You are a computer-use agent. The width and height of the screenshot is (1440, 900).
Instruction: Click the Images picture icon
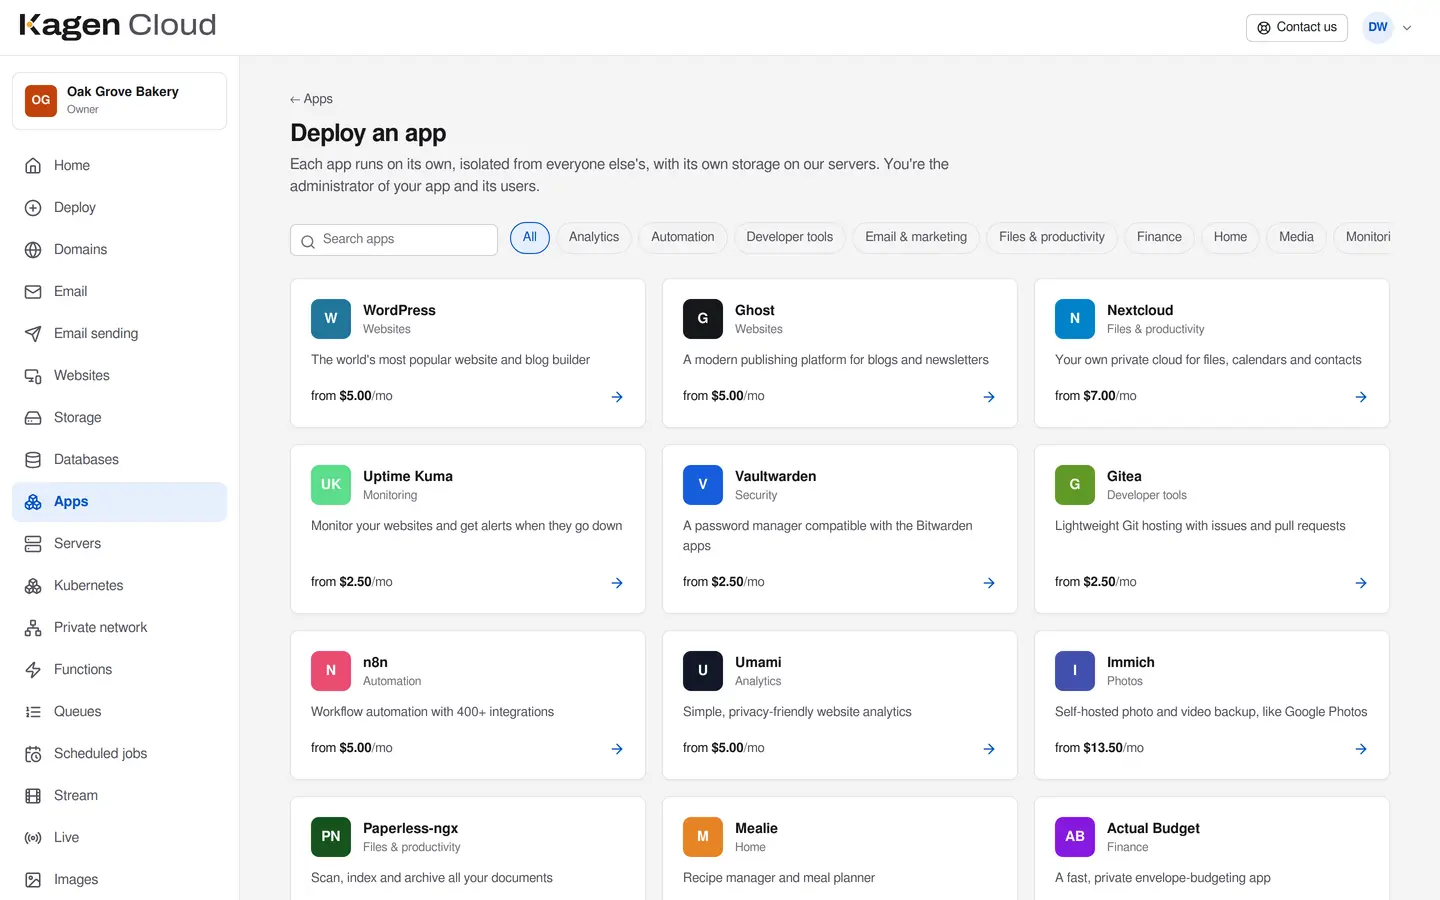click(x=33, y=880)
